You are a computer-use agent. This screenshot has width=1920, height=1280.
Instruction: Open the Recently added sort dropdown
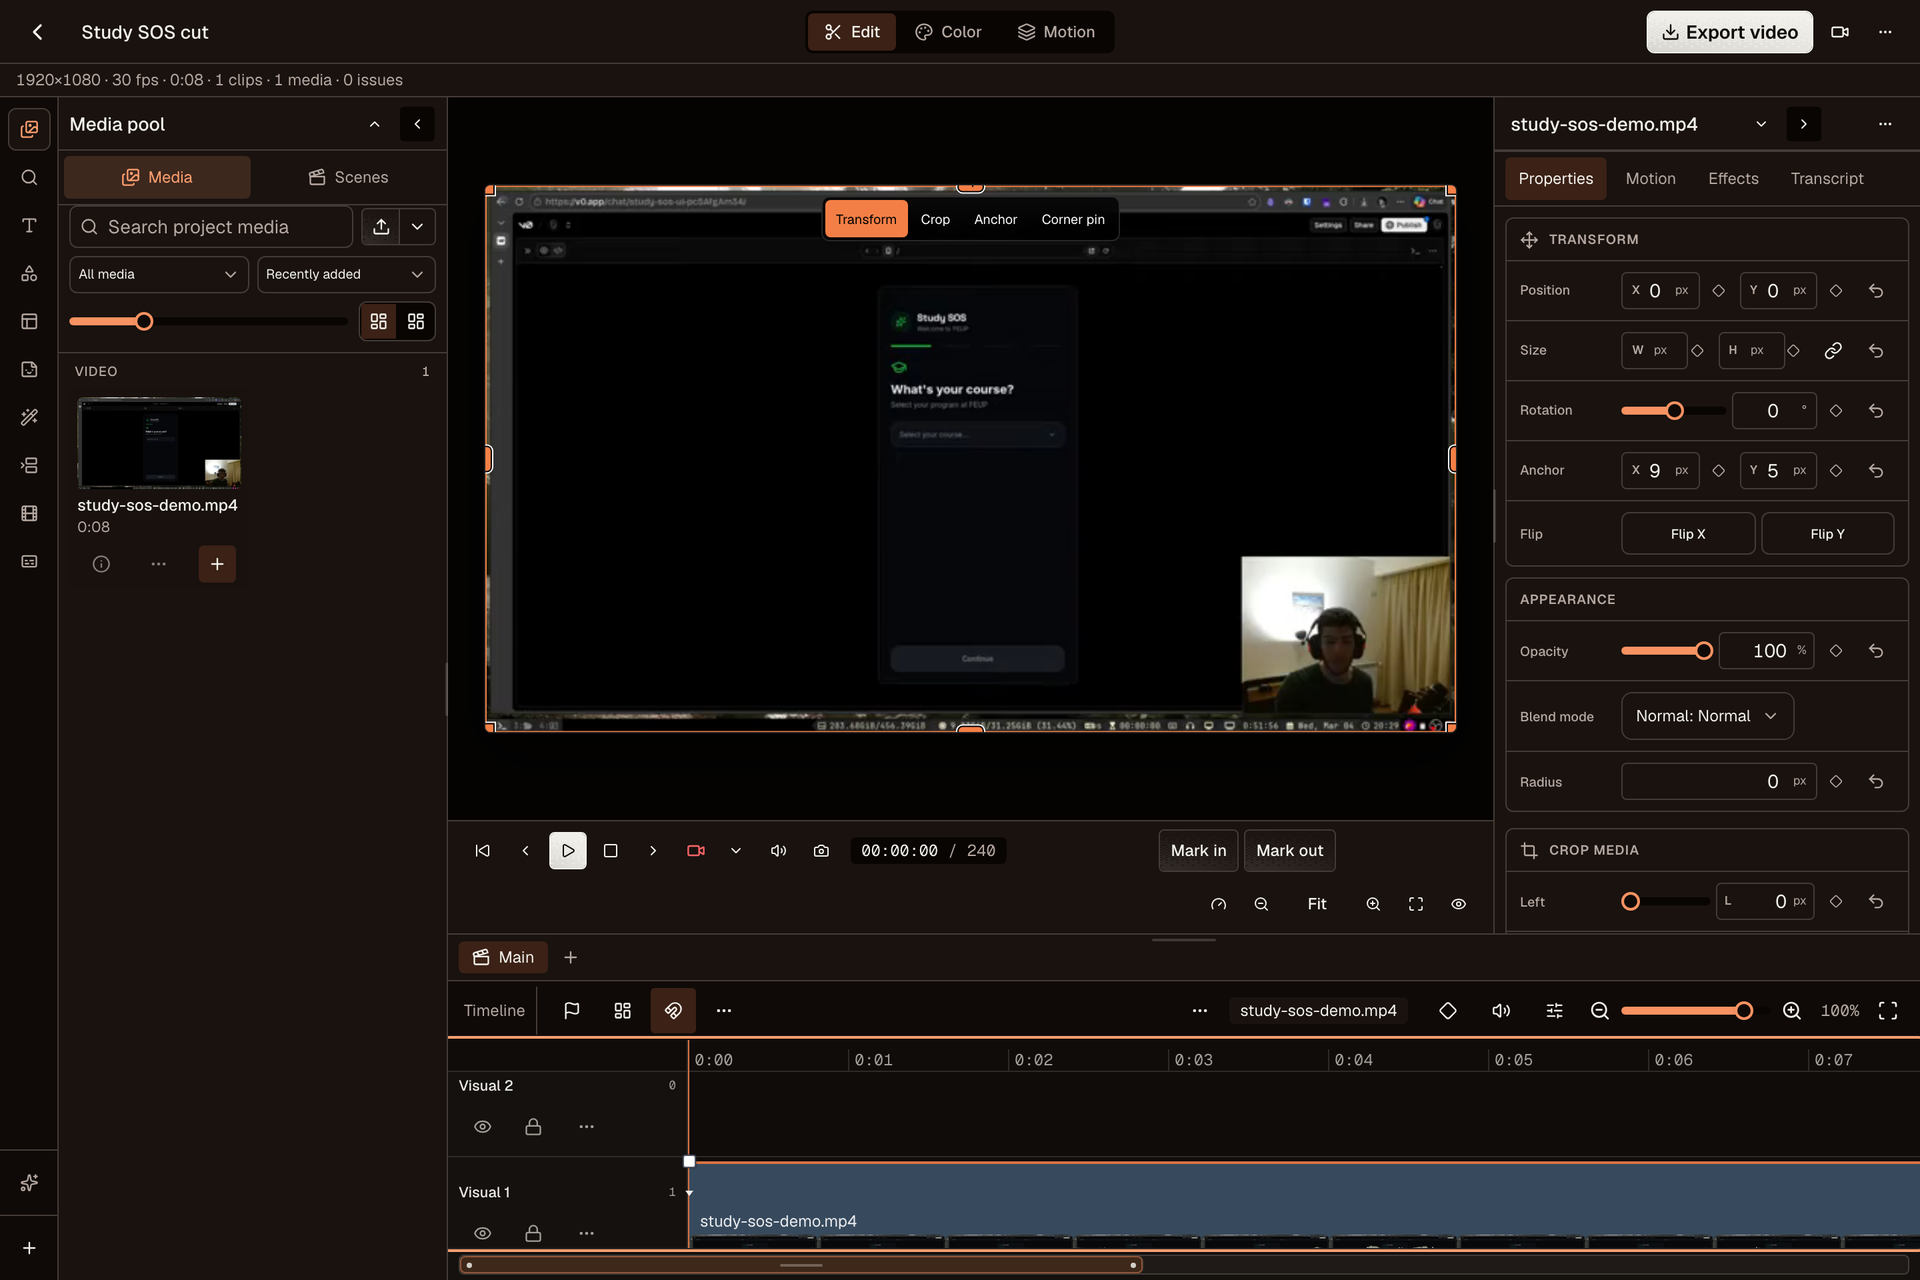click(346, 274)
